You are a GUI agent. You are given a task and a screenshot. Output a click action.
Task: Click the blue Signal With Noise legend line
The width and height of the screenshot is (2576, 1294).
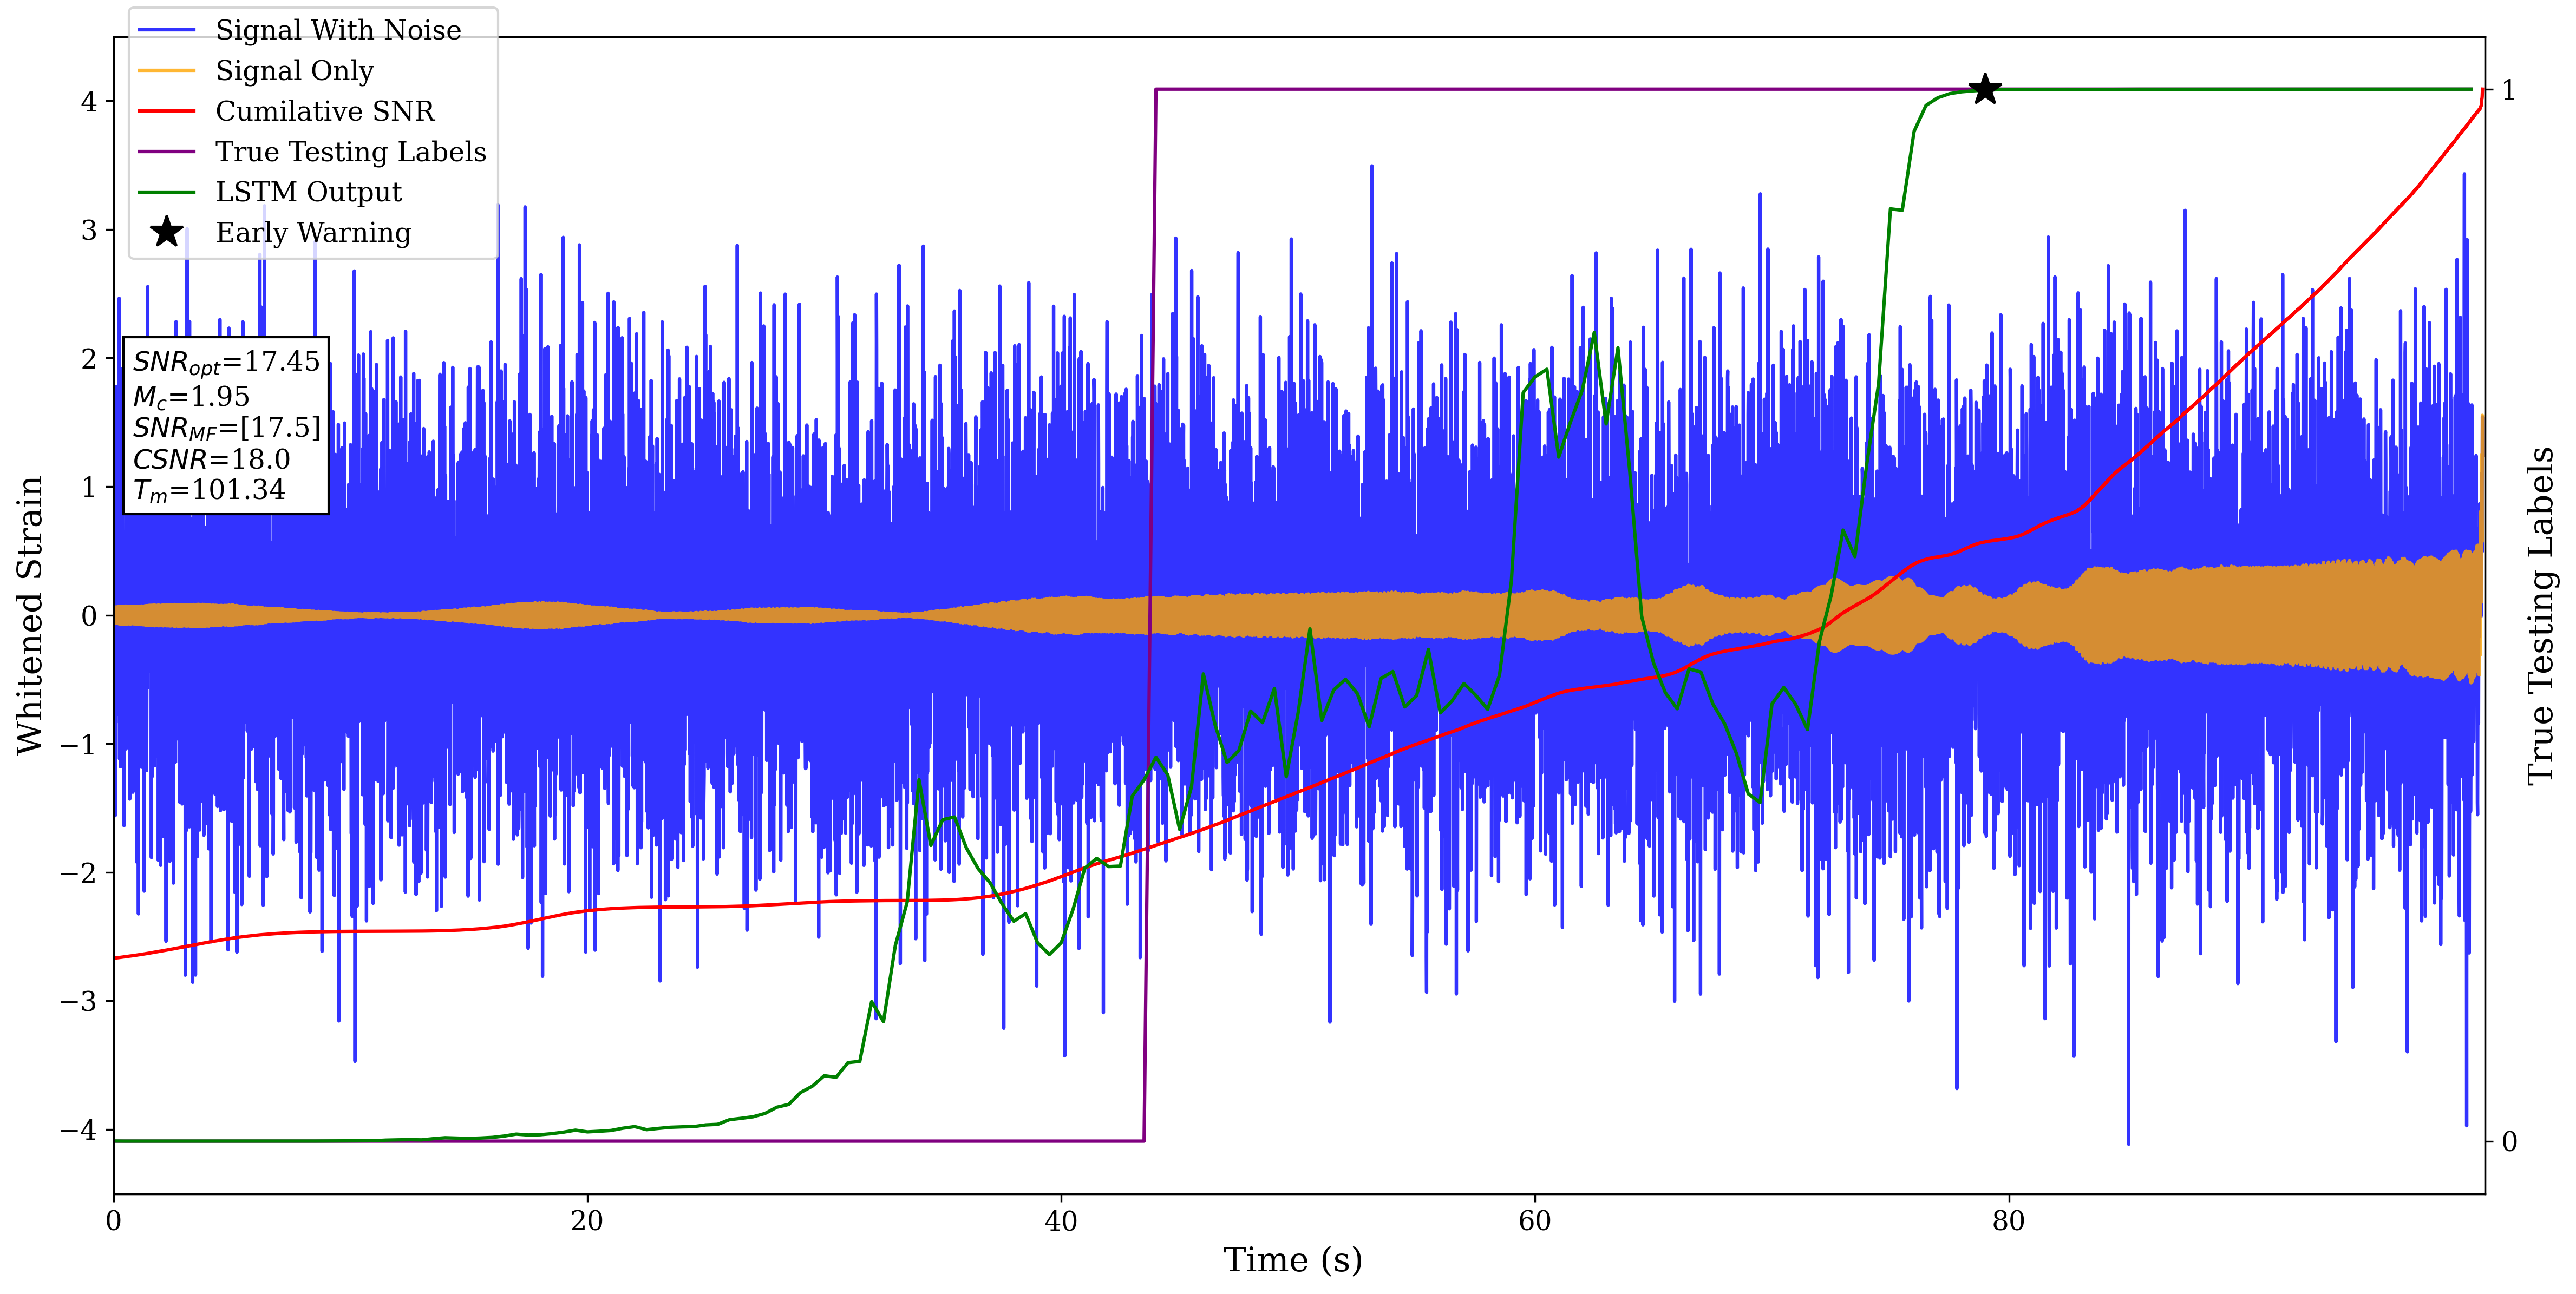[x=166, y=30]
